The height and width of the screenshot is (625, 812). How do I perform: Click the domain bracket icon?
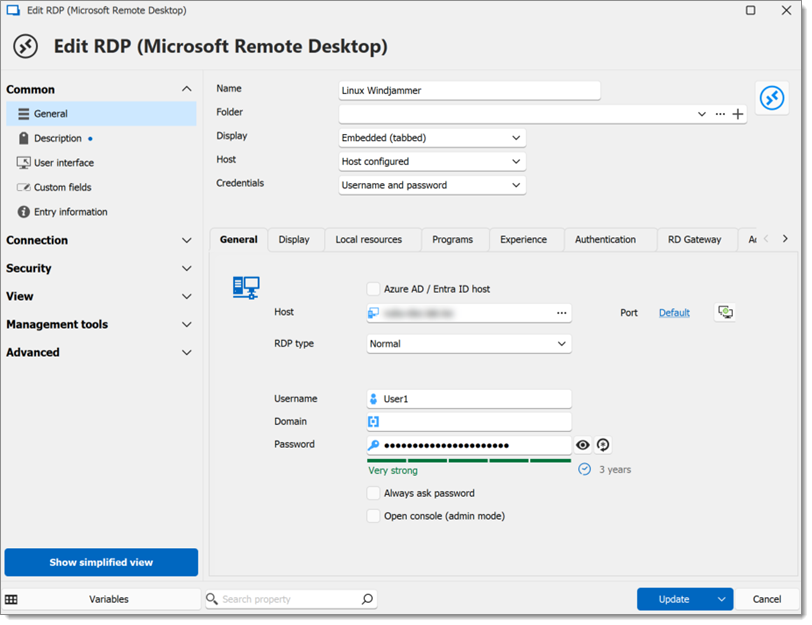coord(373,421)
